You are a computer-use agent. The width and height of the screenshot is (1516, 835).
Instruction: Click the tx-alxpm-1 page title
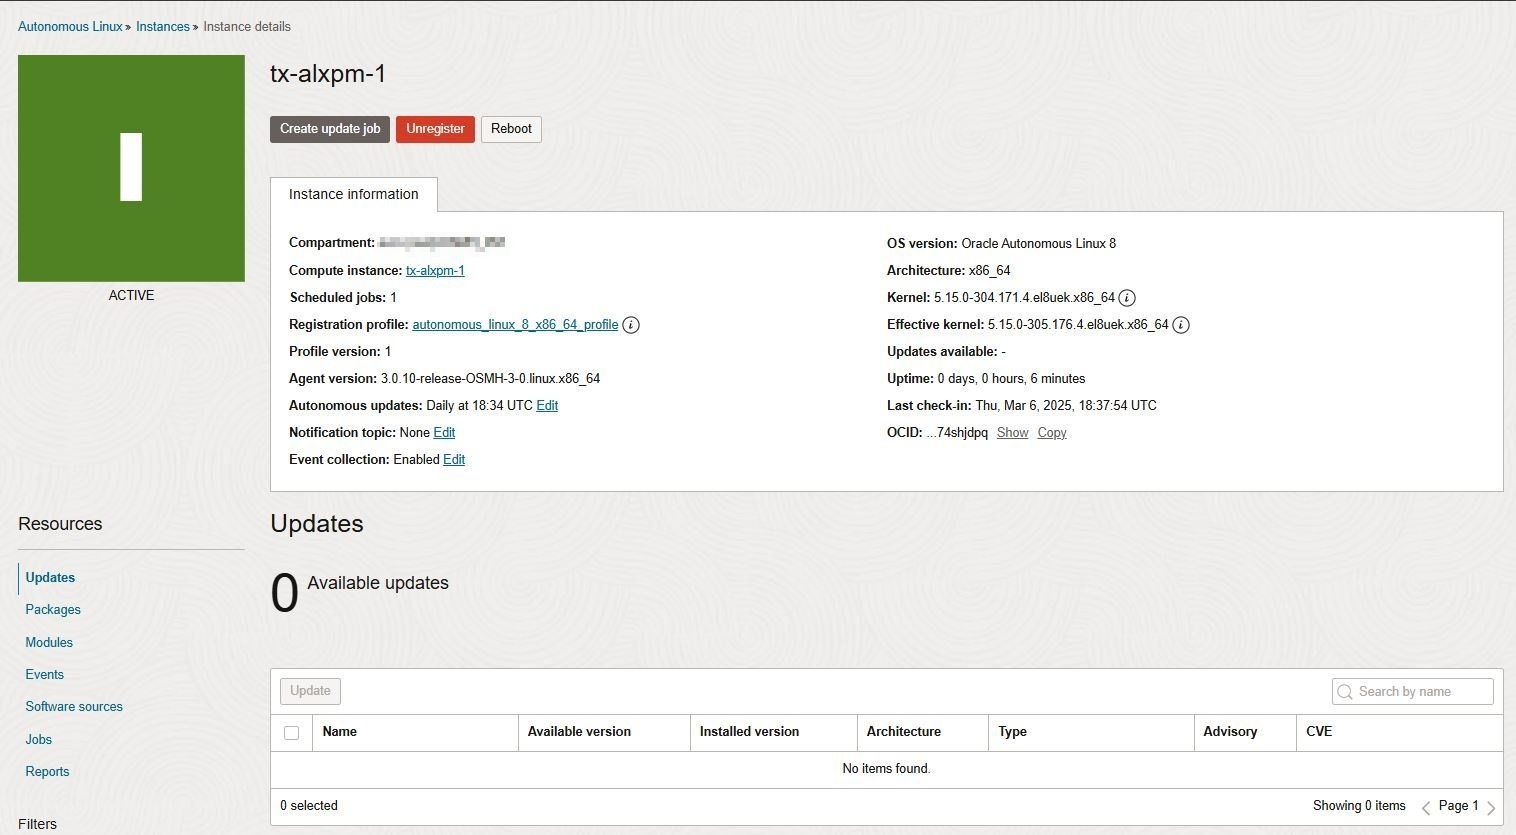(328, 74)
